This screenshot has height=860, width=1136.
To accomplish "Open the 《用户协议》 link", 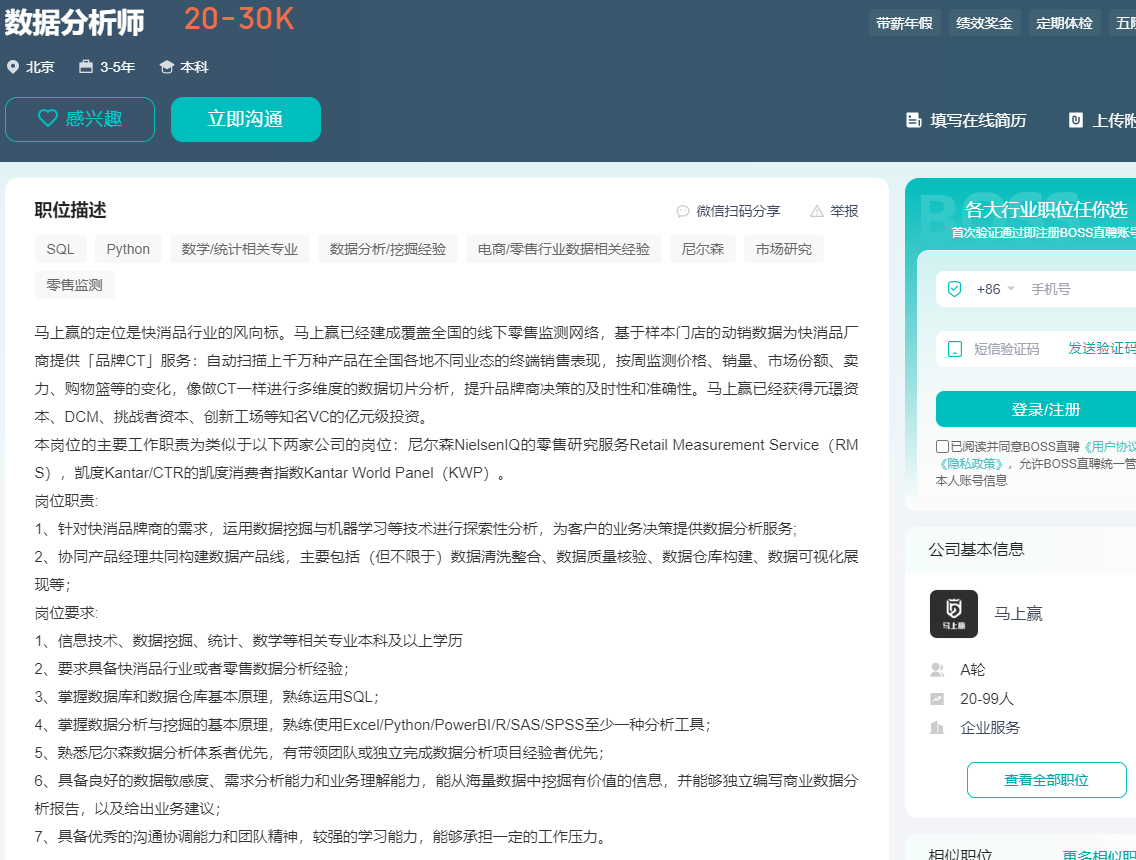I will coord(1108,446).
